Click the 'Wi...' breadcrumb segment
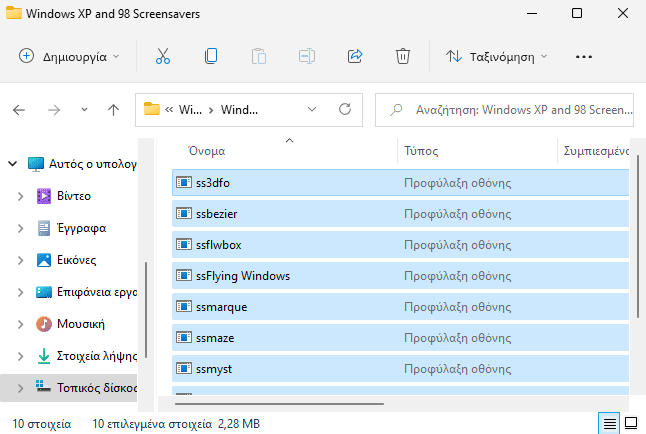The image size is (646, 434). click(x=190, y=110)
